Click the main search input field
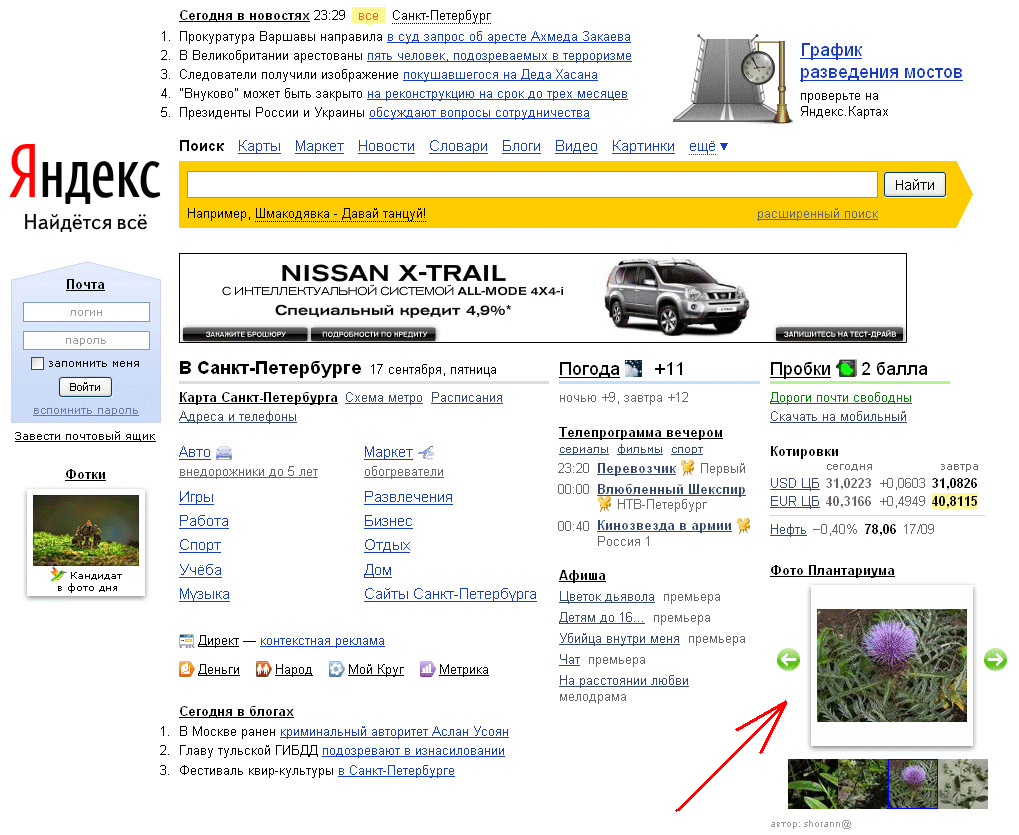Screen dimensions: 1019x835 [x=531, y=185]
